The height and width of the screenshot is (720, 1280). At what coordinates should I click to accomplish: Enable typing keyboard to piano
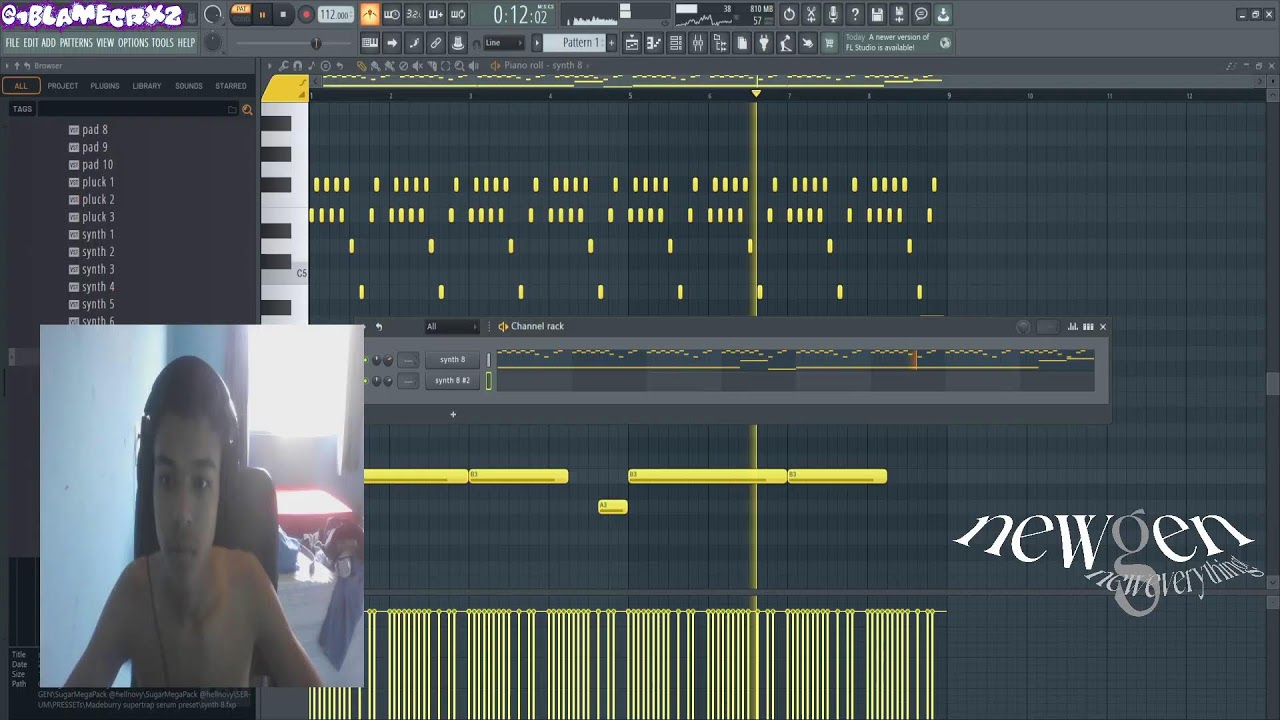click(x=370, y=43)
